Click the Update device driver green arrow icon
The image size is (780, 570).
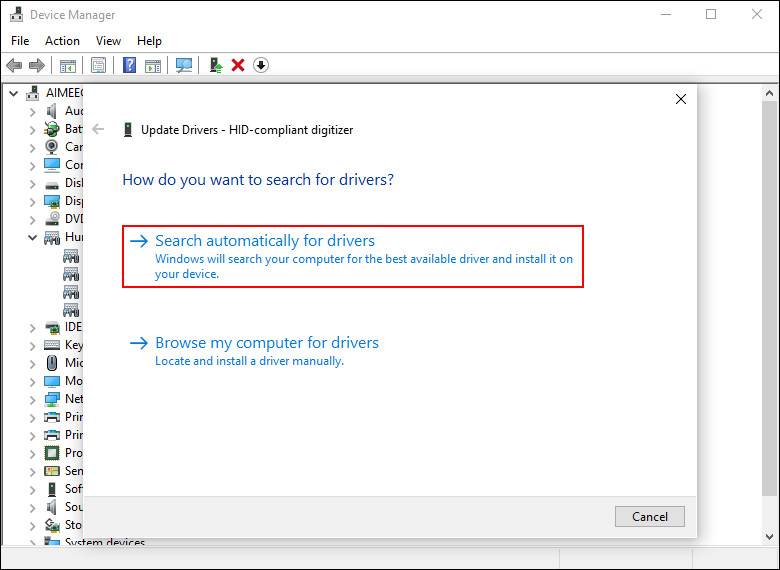(215, 65)
